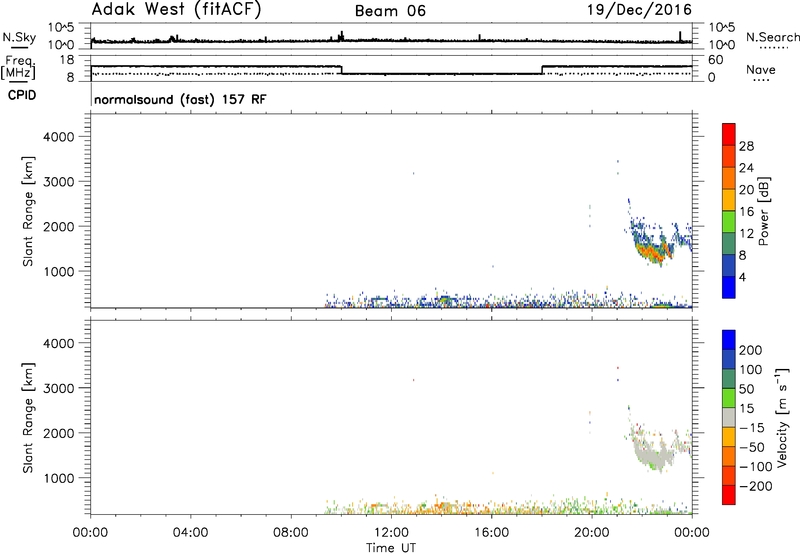The width and height of the screenshot is (800, 554).
Task: Click the 08:00 time axis tick label
Action: point(291,533)
